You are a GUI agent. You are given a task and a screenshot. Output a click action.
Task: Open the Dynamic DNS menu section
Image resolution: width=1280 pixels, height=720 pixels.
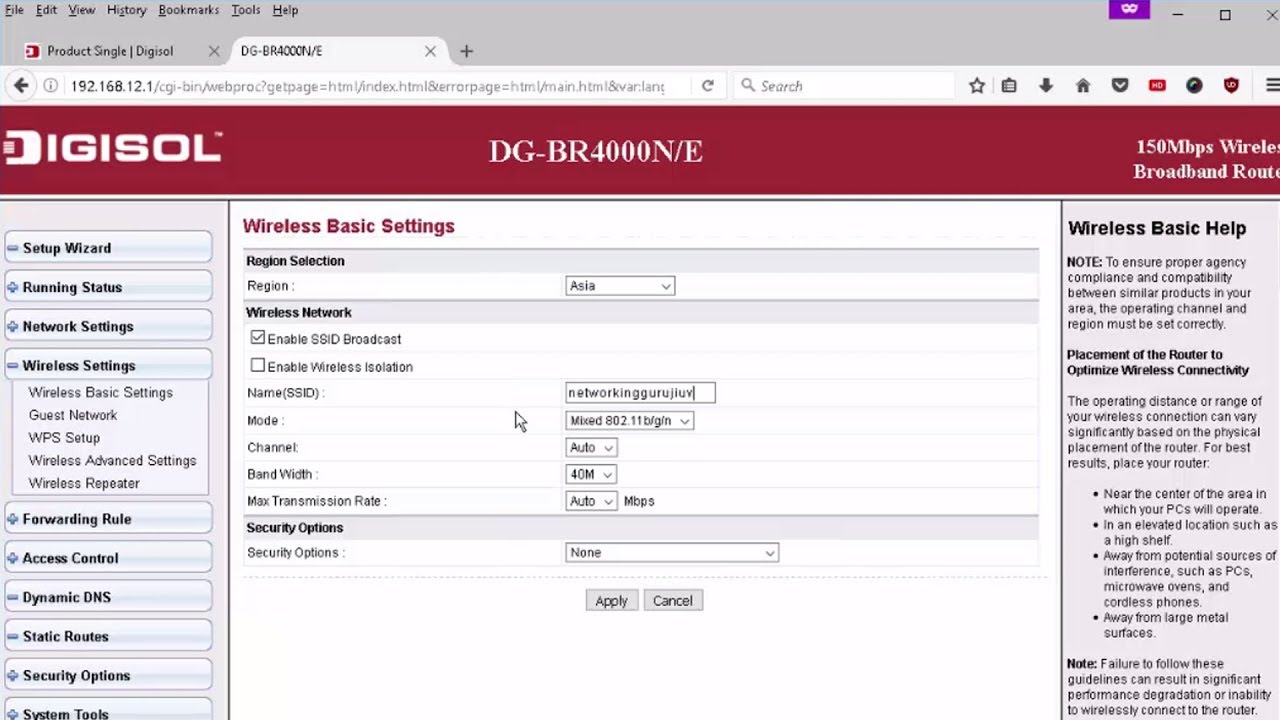pyautogui.click(x=108, y=597)
